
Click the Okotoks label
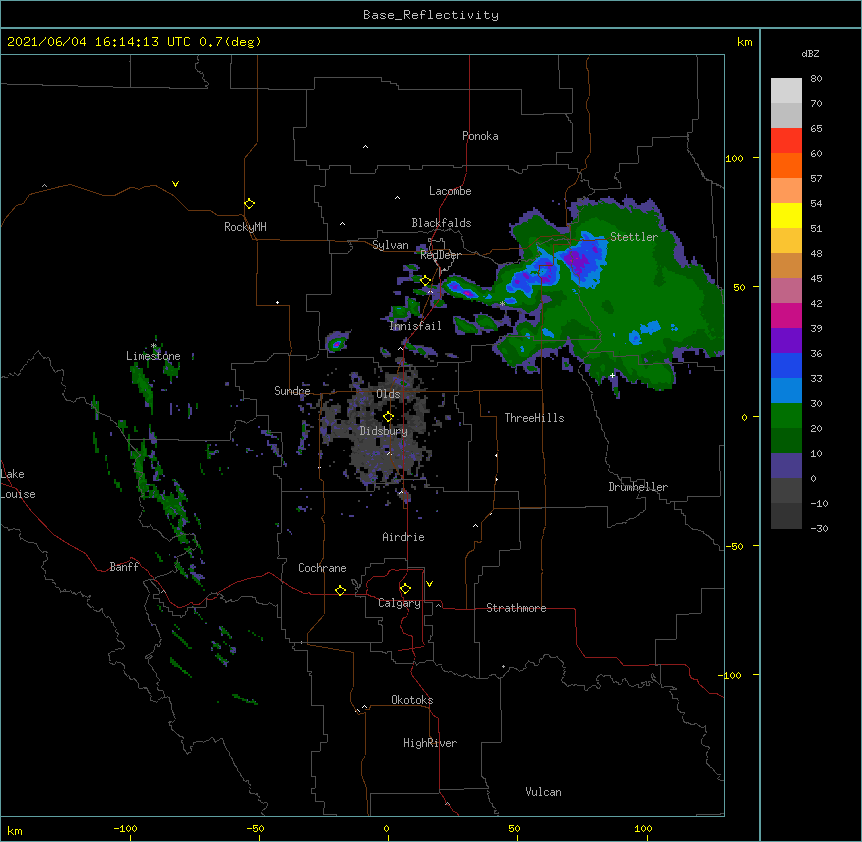pyautogui.click(x=412, y=700)
